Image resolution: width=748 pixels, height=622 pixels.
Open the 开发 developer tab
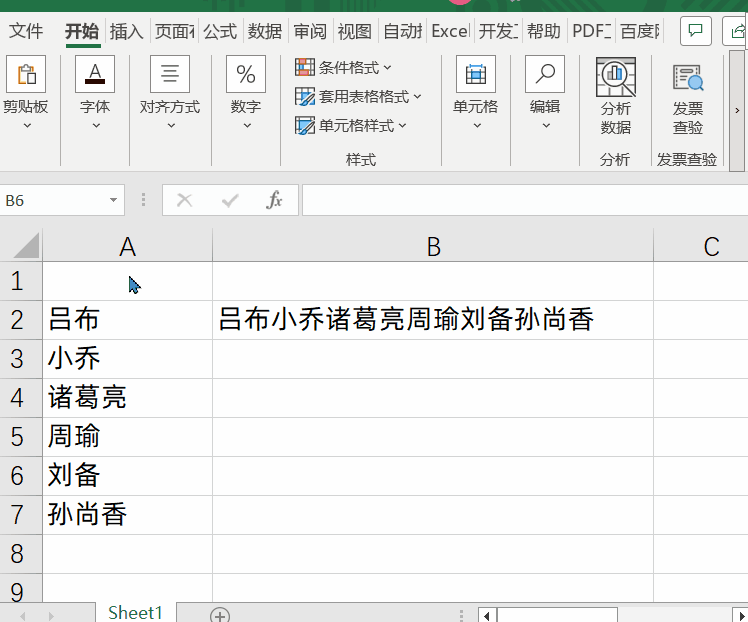(x=498, y=31)
